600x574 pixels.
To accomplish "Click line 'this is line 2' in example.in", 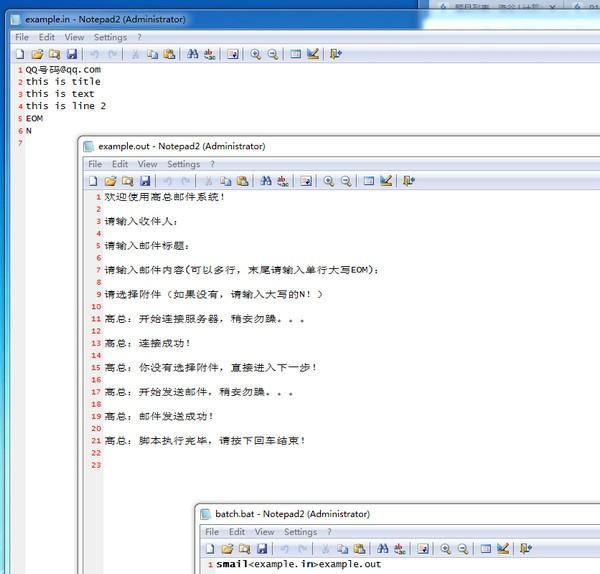I will click(65, 106).
